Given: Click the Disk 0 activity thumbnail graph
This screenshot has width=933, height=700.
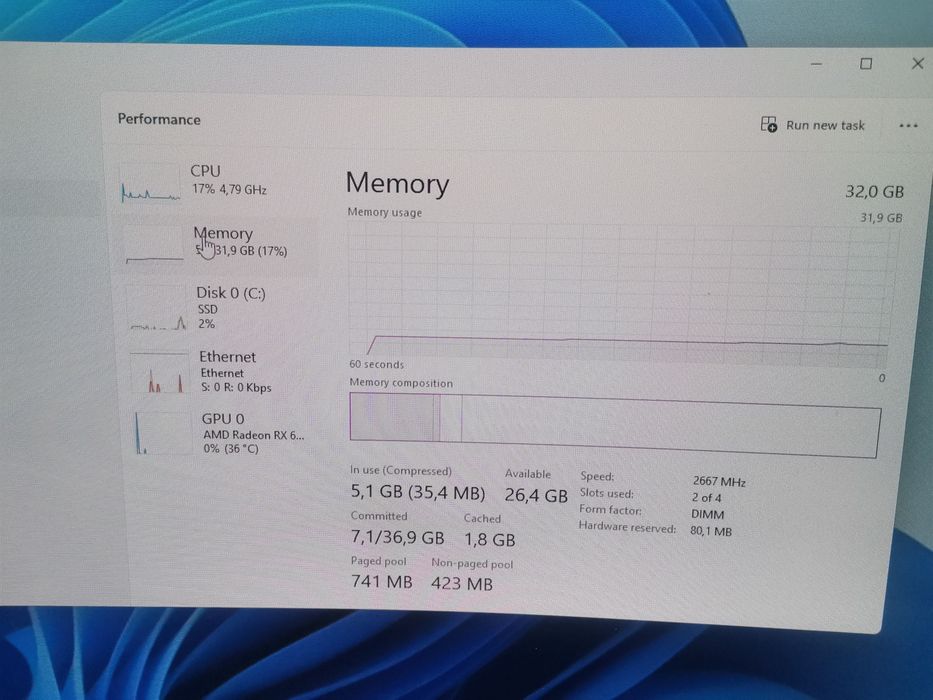Looking at the screenshot, I should pyautogui.click(x=157, y=308).
